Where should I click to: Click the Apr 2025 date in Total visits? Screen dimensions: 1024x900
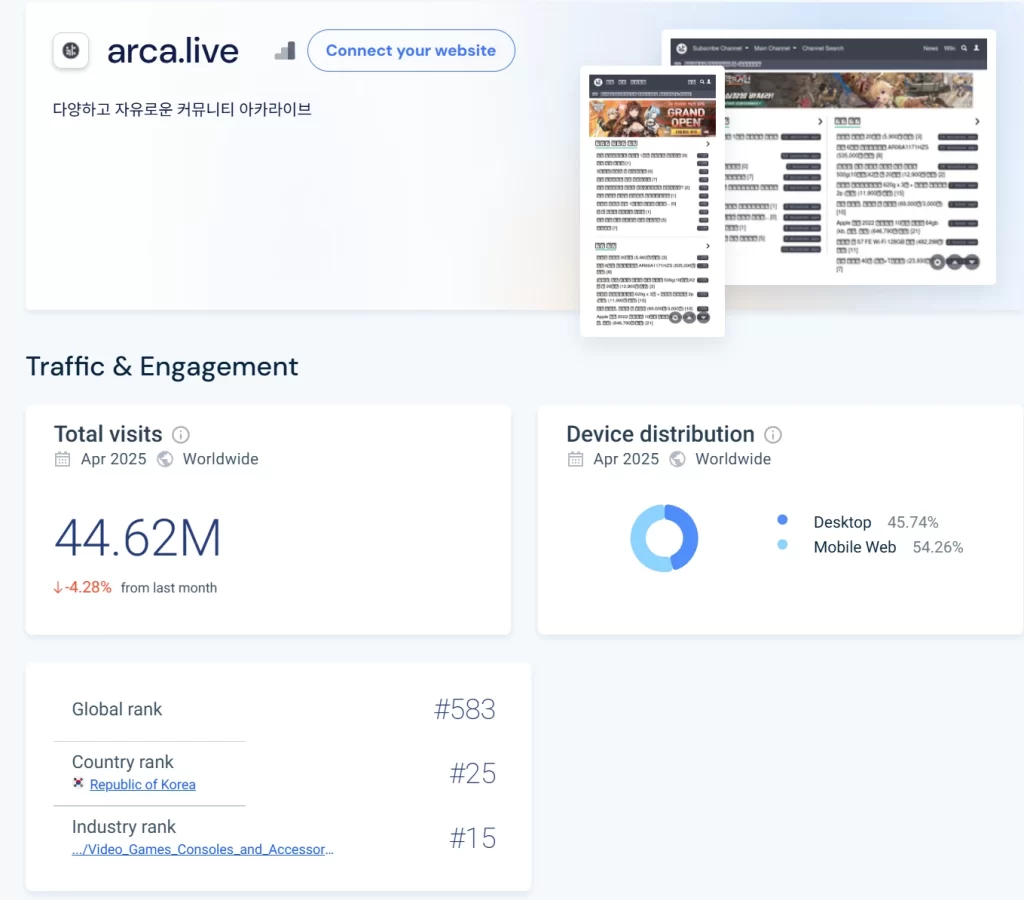click(114, 459)
